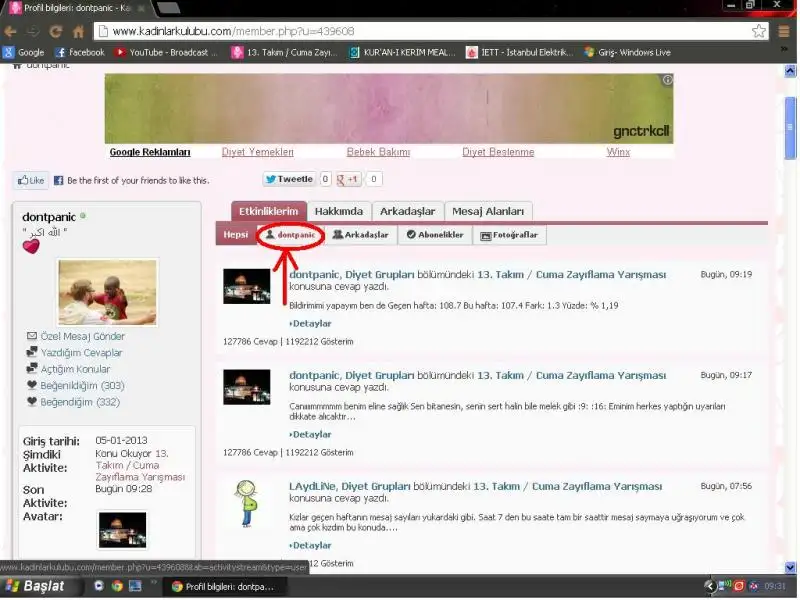Open the YouTube - Broadcast bookmark
This screenshot has width=800, height=600.
pos(167,53)
